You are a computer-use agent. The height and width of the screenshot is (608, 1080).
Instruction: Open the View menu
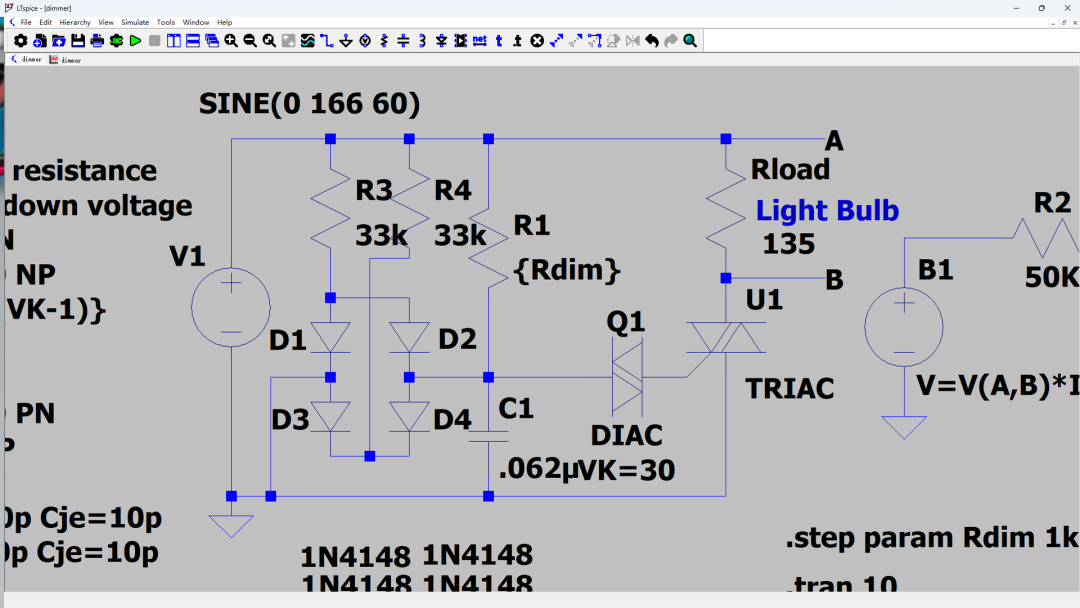[105, 22]
